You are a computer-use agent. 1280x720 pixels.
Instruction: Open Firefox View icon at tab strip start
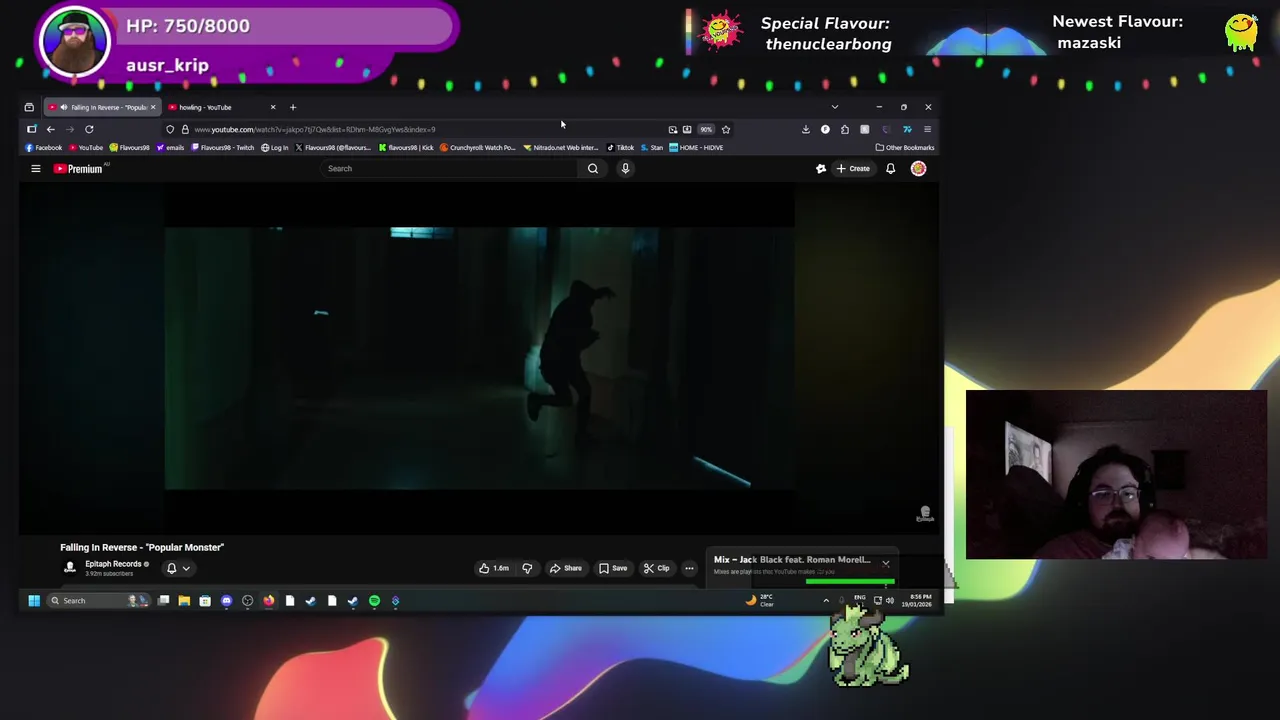point(29,107)
